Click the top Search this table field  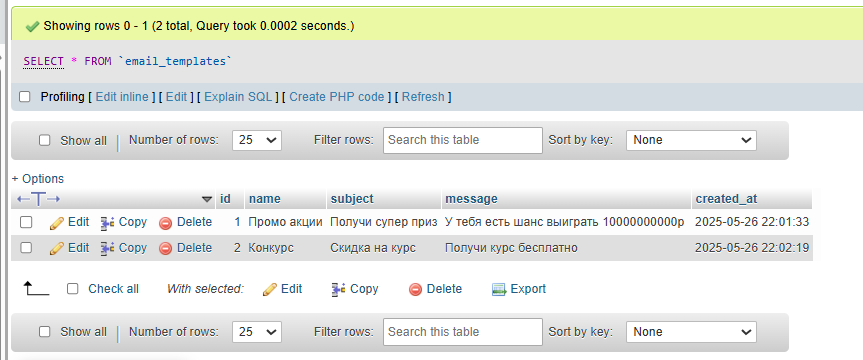[x=463, y=140]
